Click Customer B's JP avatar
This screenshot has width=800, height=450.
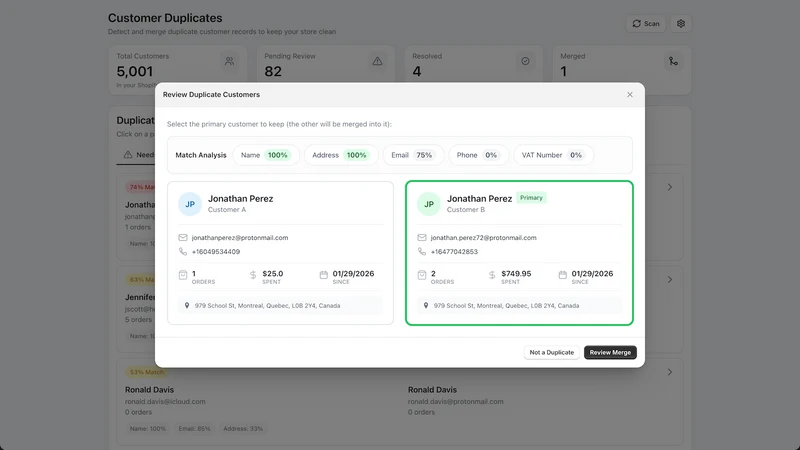(x=429, y=204)
